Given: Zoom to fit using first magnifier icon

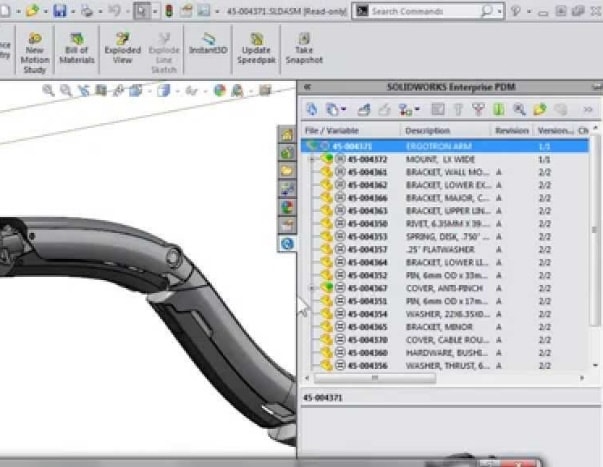Looking at the screenshot, I should 48,91.
